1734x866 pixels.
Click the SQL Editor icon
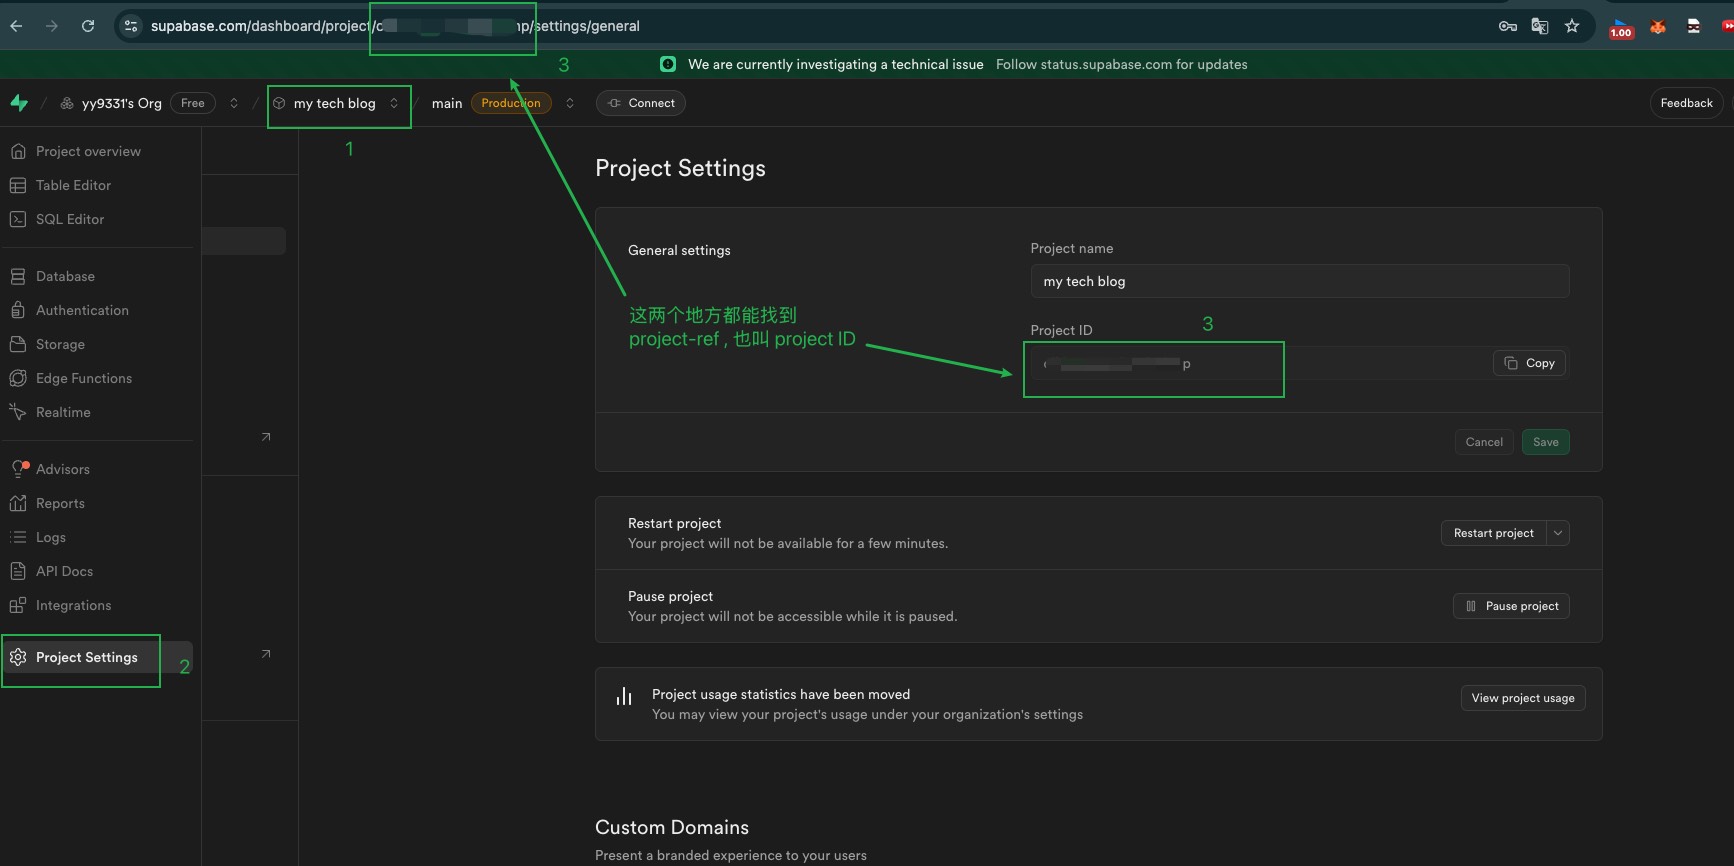coord(18,219)
